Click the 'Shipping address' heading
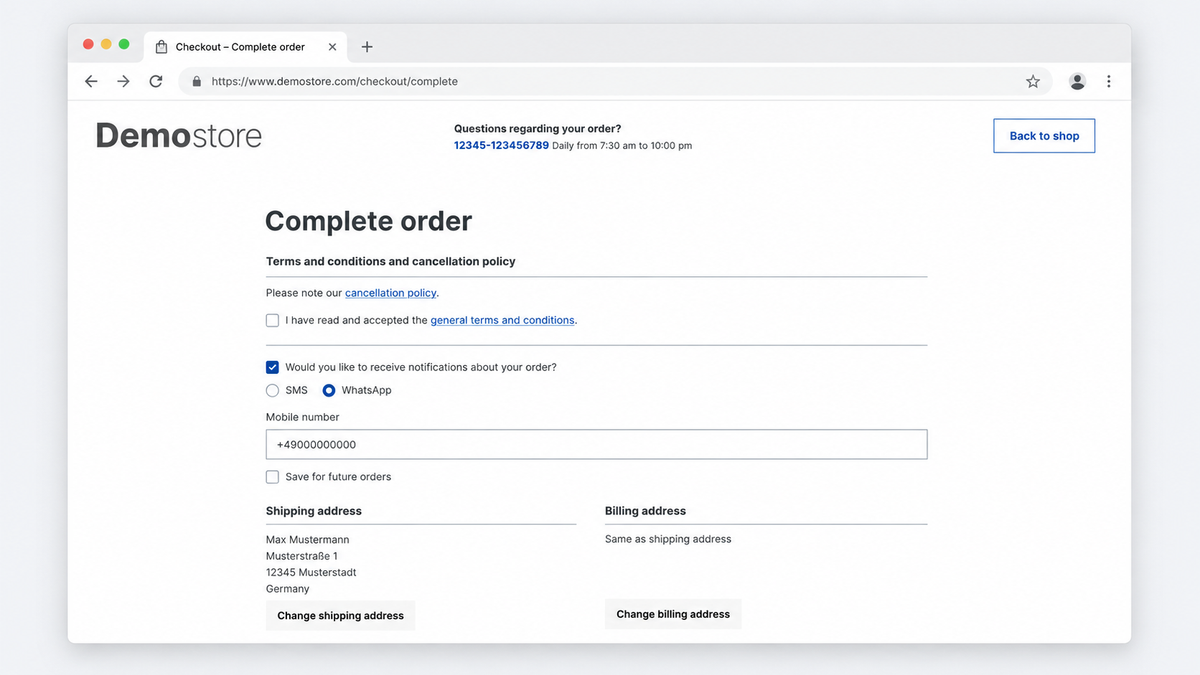Screen dimensions: 1200x675 point(314,511)
